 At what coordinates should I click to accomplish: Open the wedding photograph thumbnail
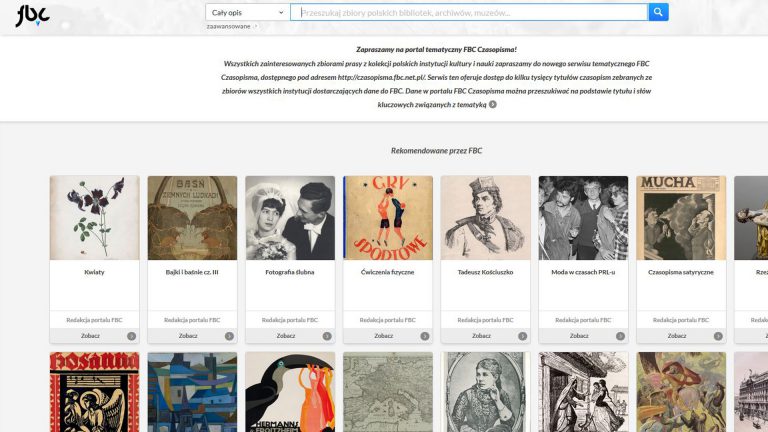click(290, 218)
